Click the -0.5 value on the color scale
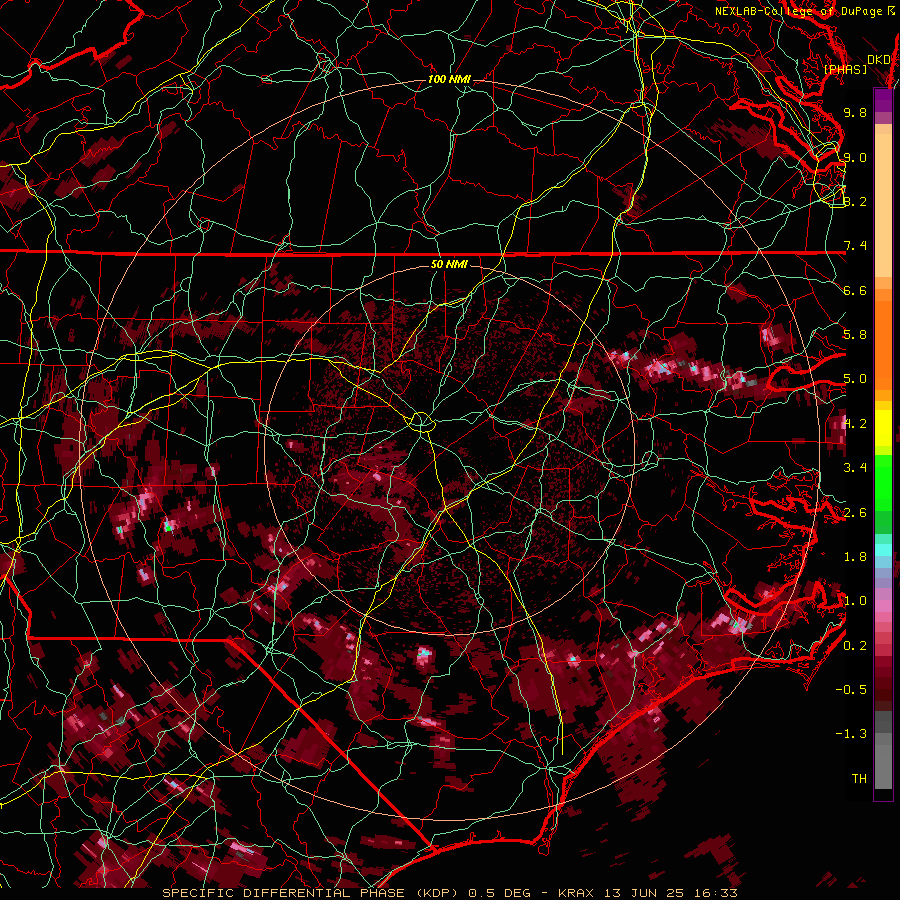The width and height of the screenshot is (900, 900). pos(852,690)
